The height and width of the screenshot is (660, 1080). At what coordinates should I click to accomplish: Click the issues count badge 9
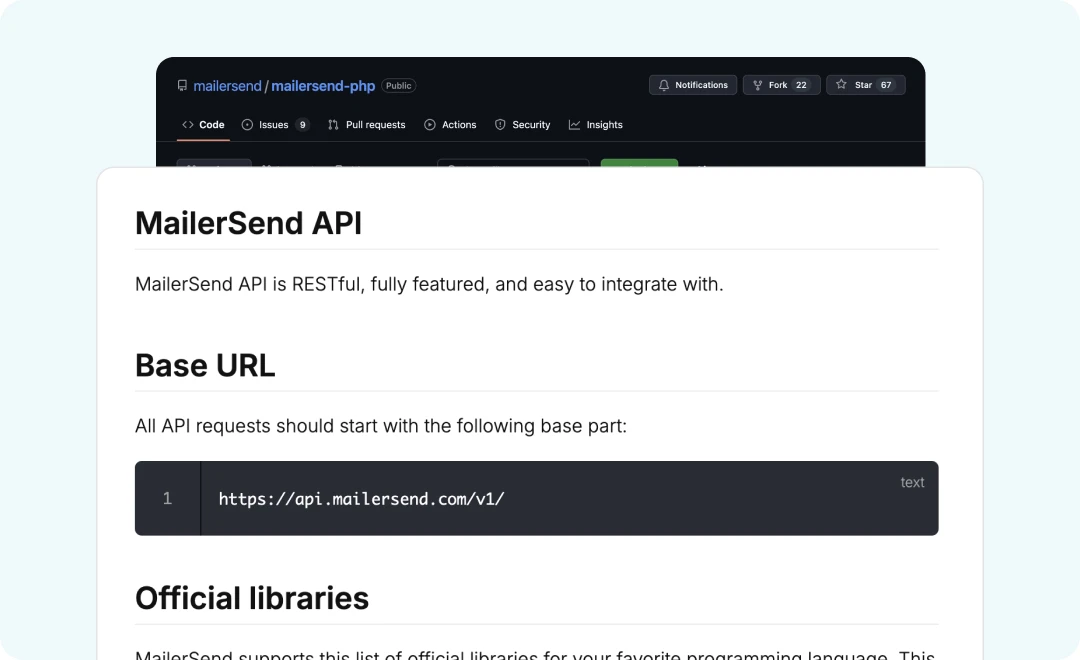tap(302, 125)
